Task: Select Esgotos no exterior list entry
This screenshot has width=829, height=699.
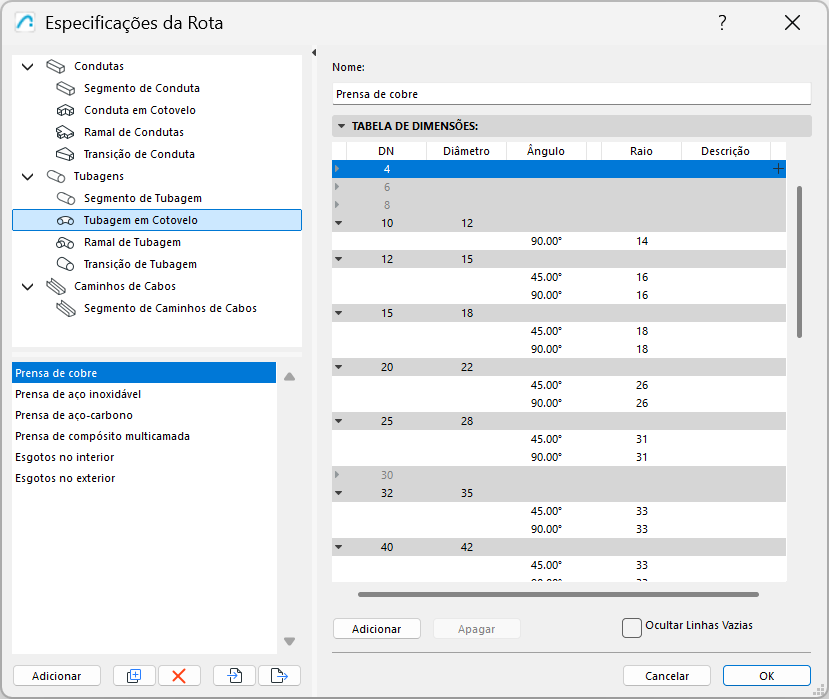Action: [65, 478]
